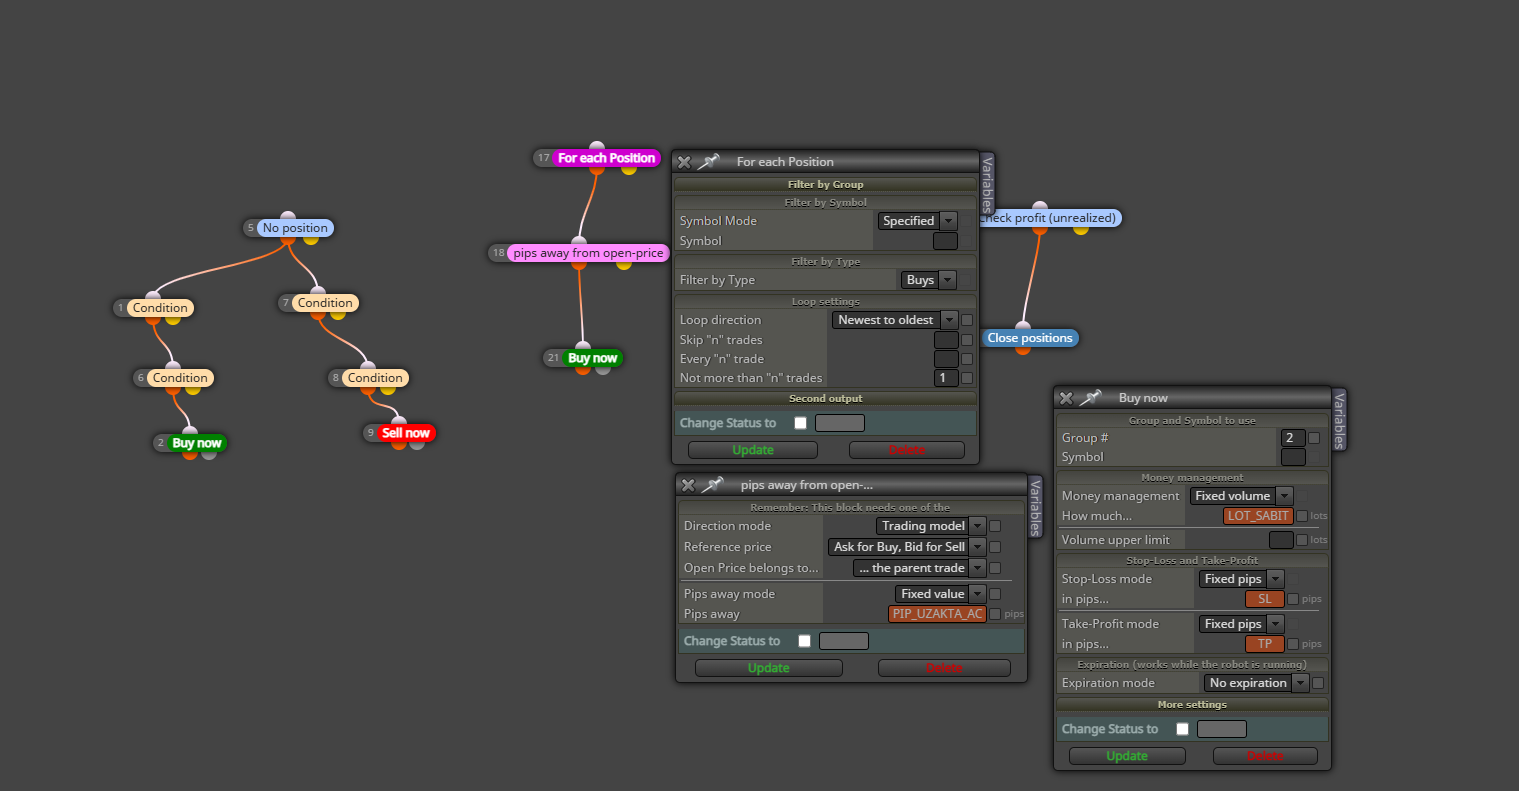Pin the For each Position panel
This screenshot has width=1519, height=791.
point(708,162)
